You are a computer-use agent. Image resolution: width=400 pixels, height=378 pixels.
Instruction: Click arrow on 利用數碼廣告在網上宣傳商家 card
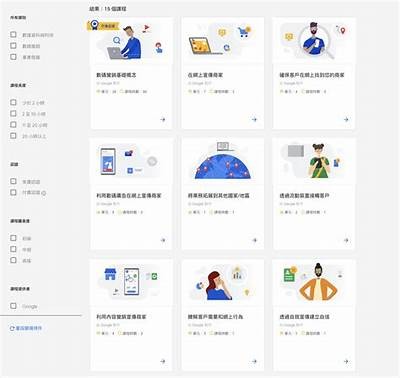click(x=163, y=240)
